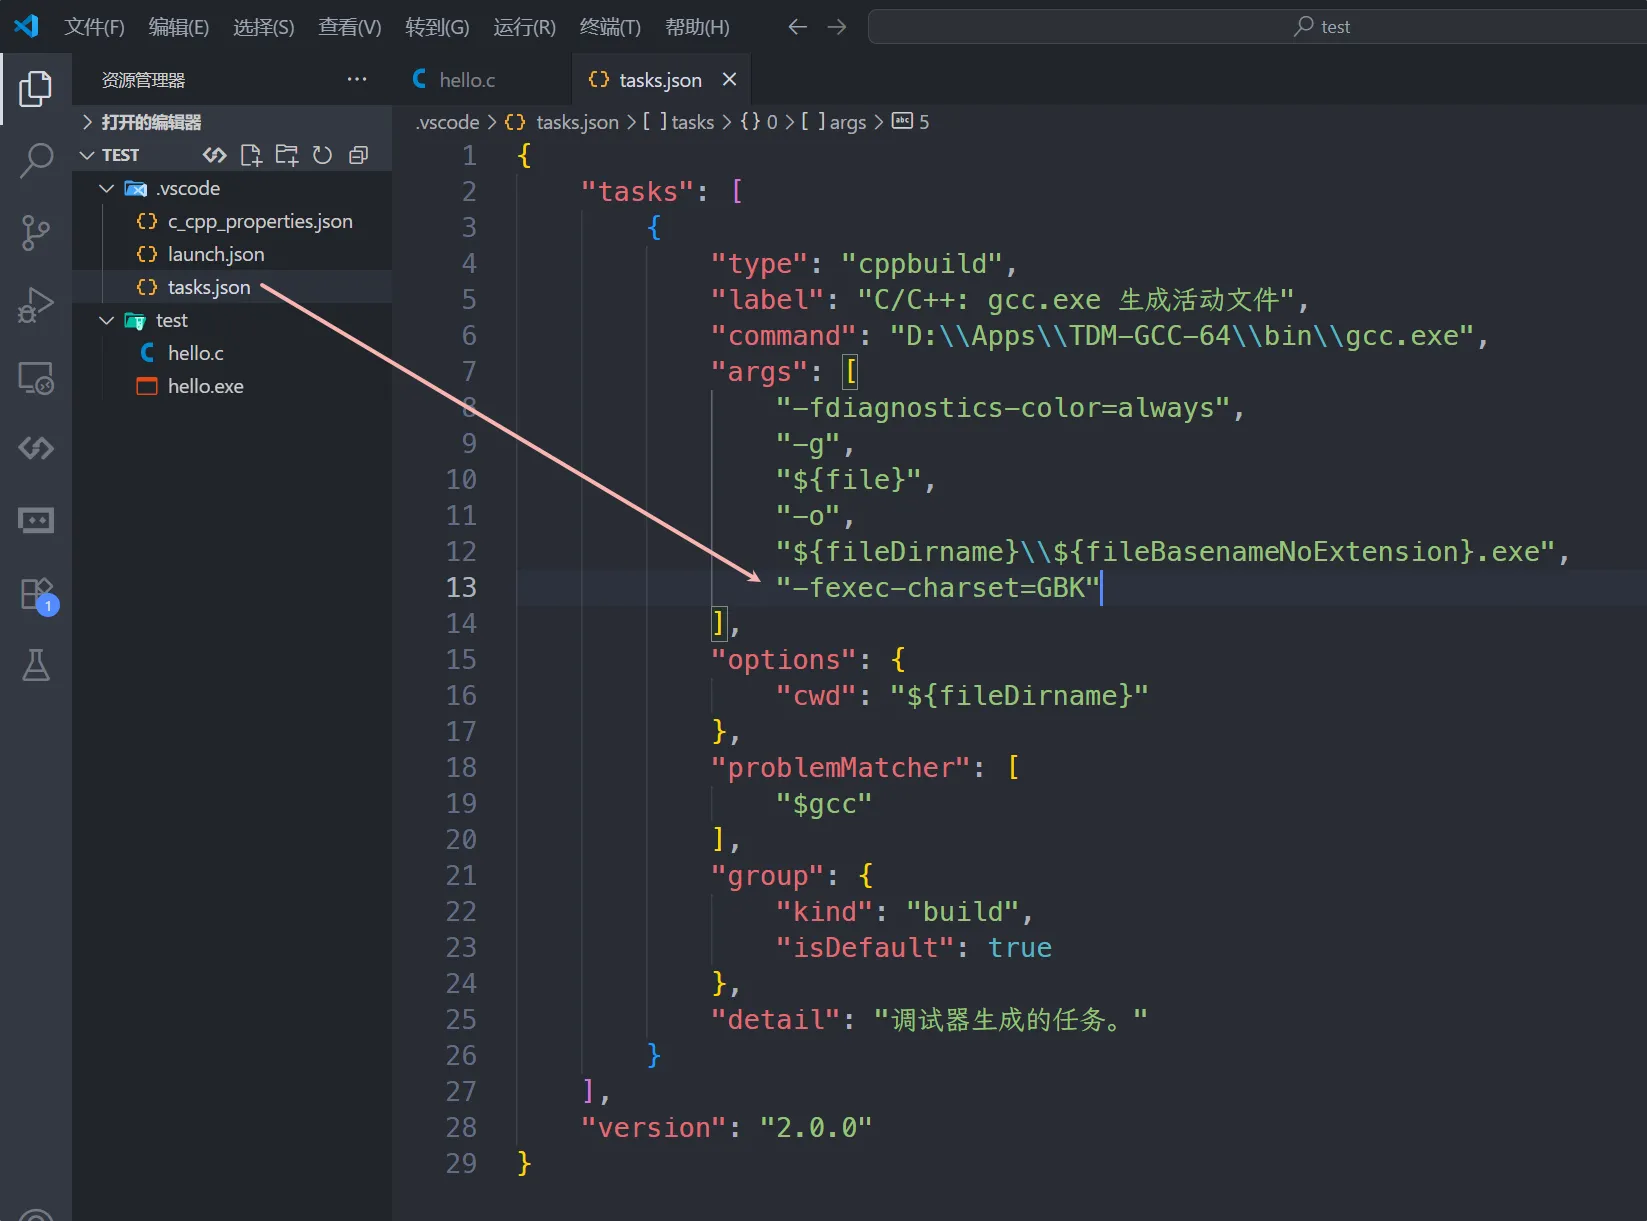Collapse all folders in explorer

click(358, 155)
